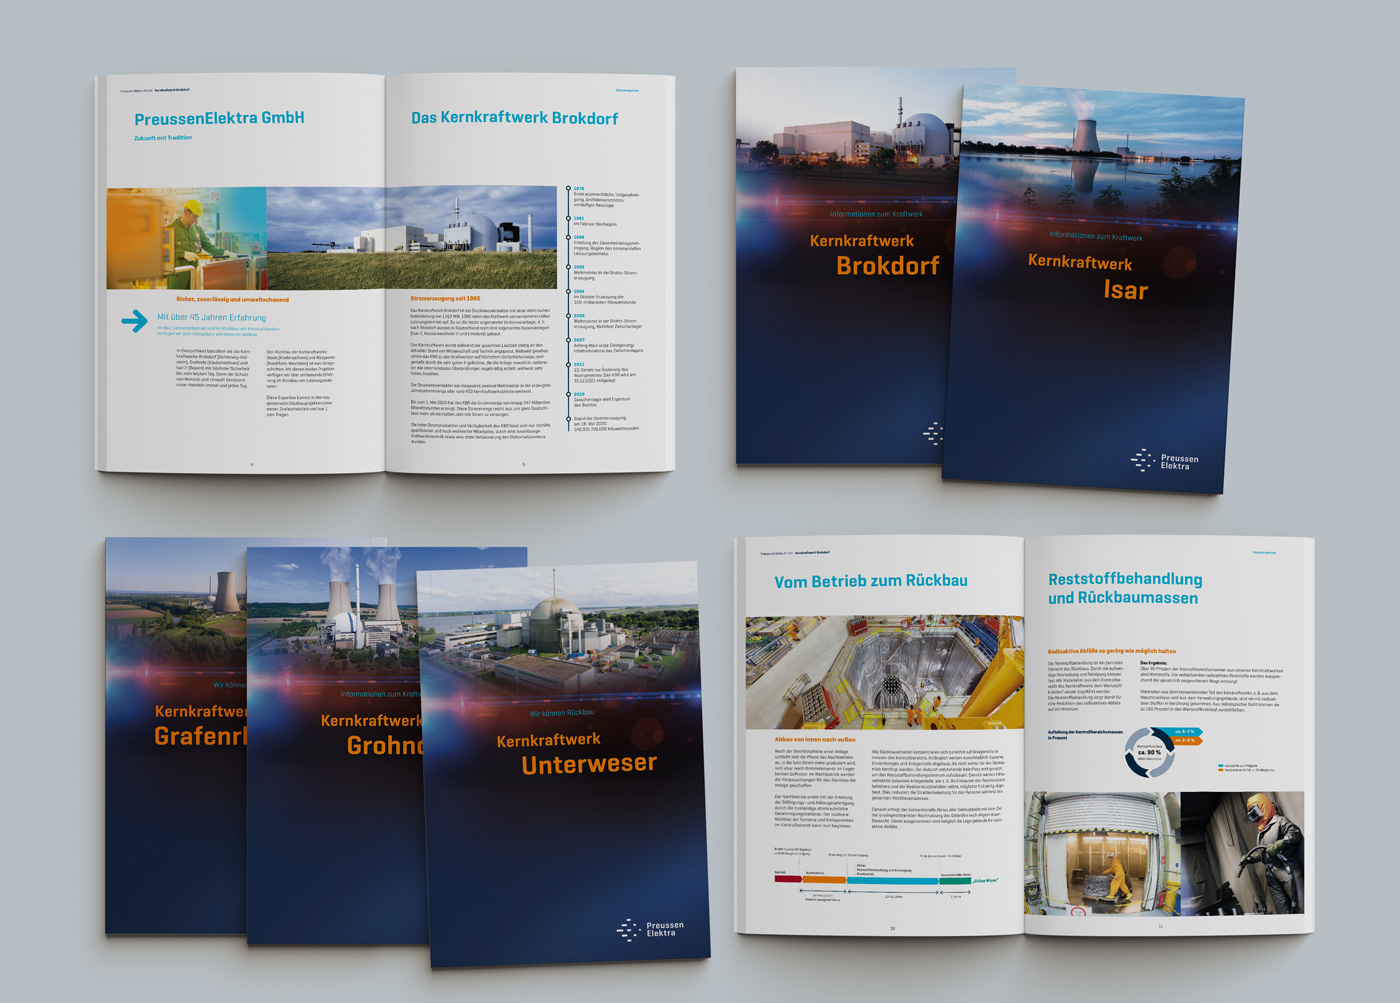Click the 2007 timeline marker
Viewport: 1400px width, 1003px height.
point(568,340)
